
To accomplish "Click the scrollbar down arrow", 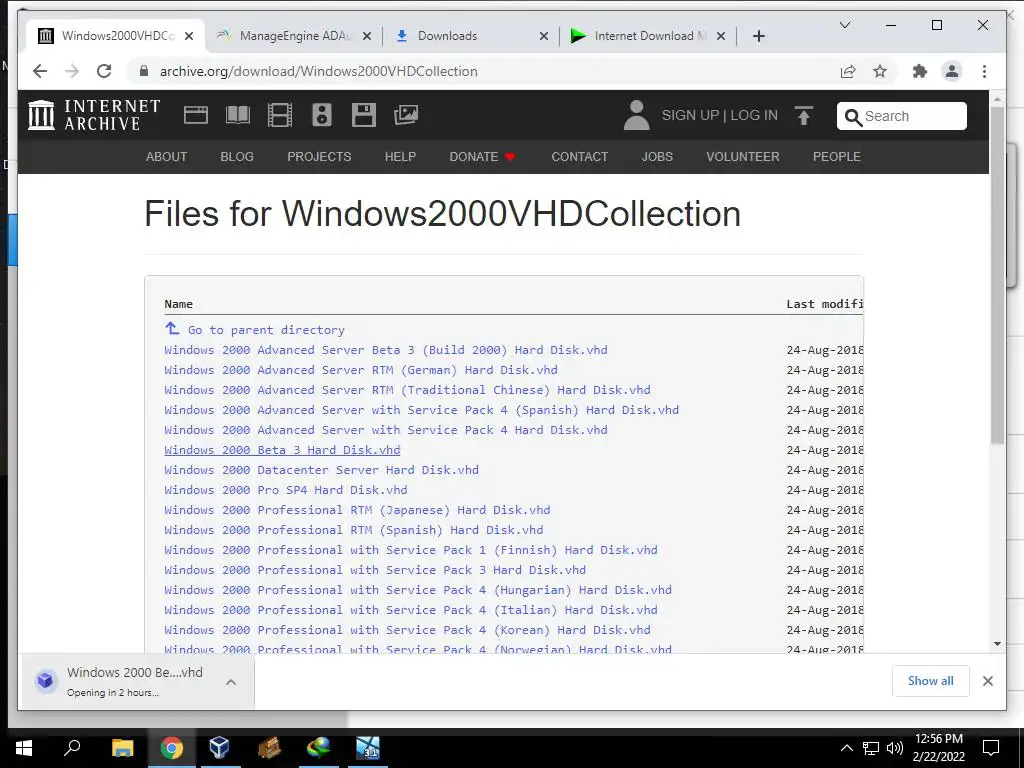I will click(x=997, y=644).
